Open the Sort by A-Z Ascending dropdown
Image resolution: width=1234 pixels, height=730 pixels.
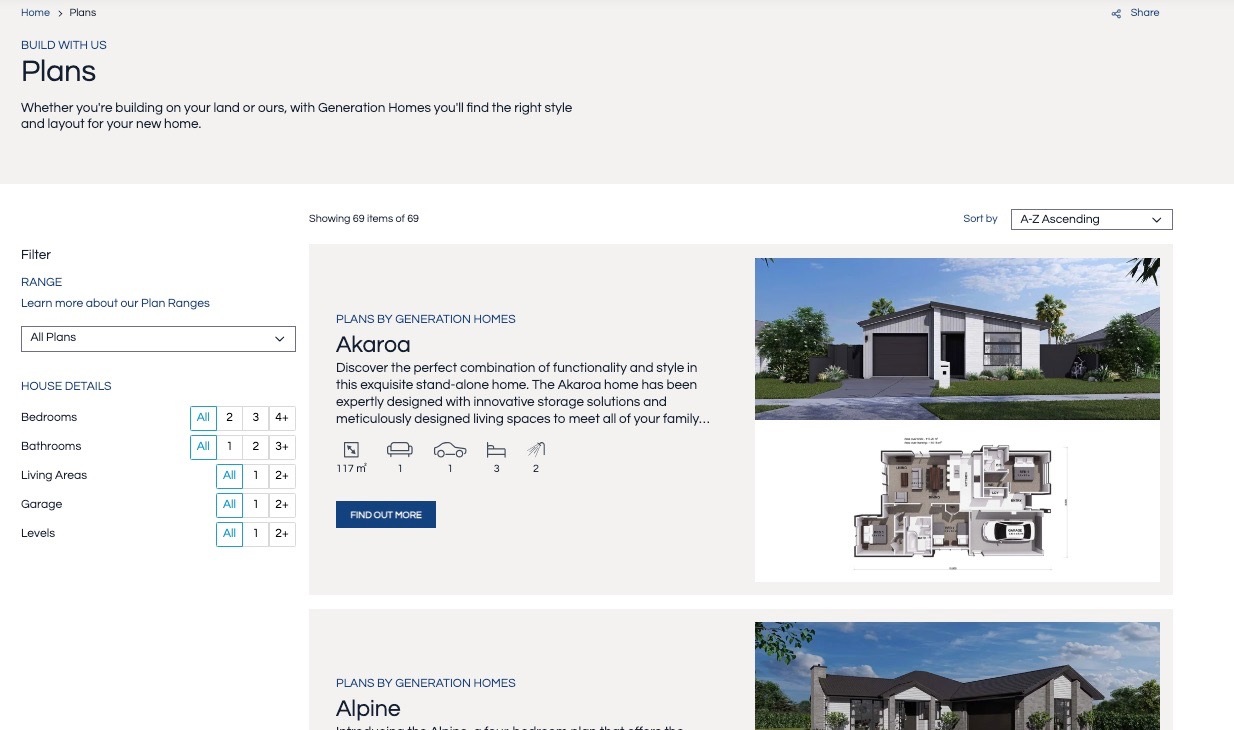[x=1091, y=219]
